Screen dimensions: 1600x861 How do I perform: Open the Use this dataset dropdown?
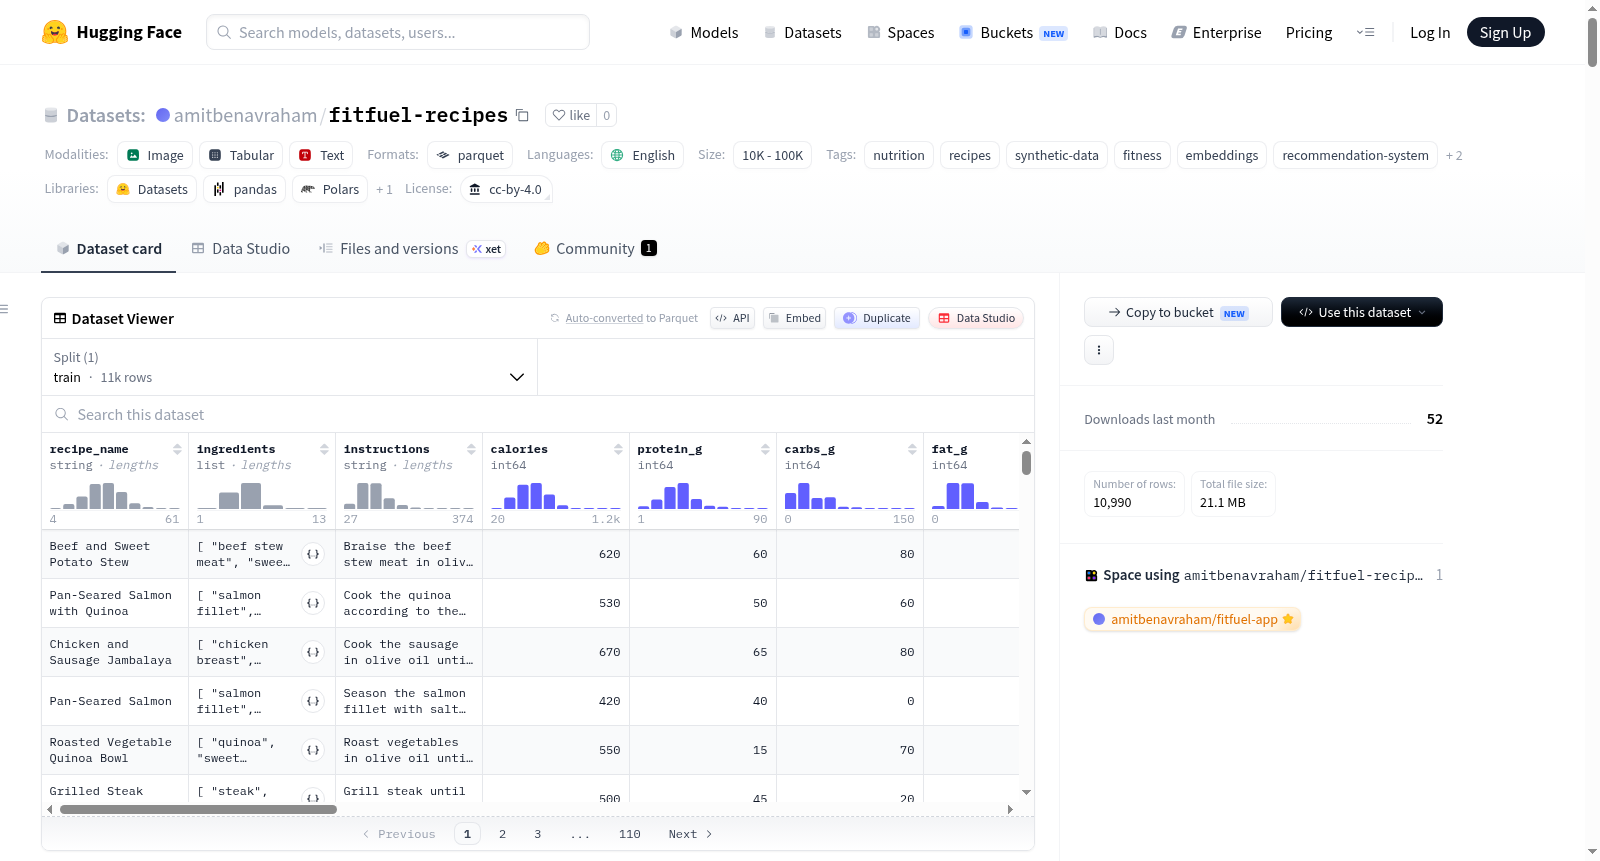point(1362,312)
